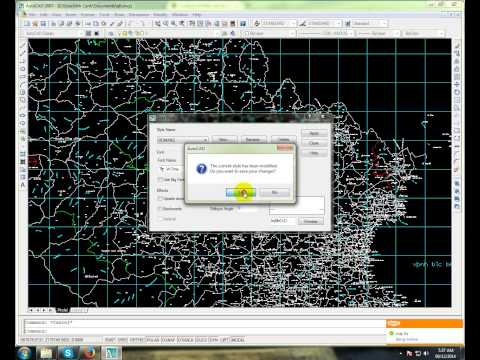Close the AutoCAD confirmation prompt with X
480x360 pixels.
tap(284, 148)
